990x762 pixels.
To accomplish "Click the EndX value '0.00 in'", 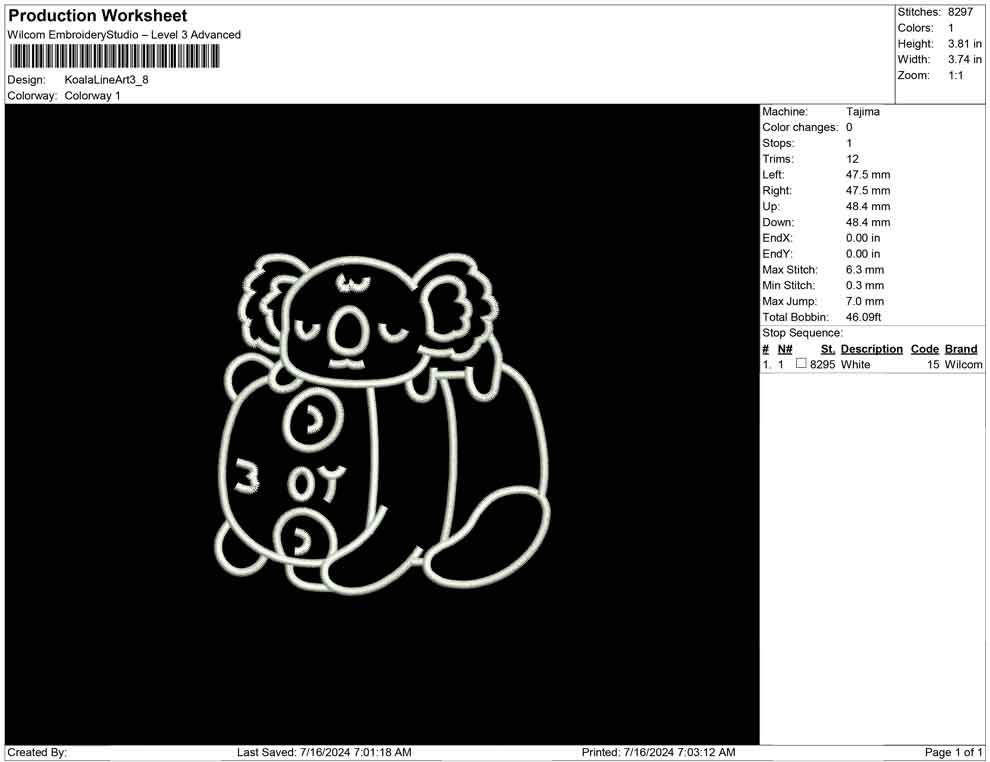I will (x=862, y=238).
